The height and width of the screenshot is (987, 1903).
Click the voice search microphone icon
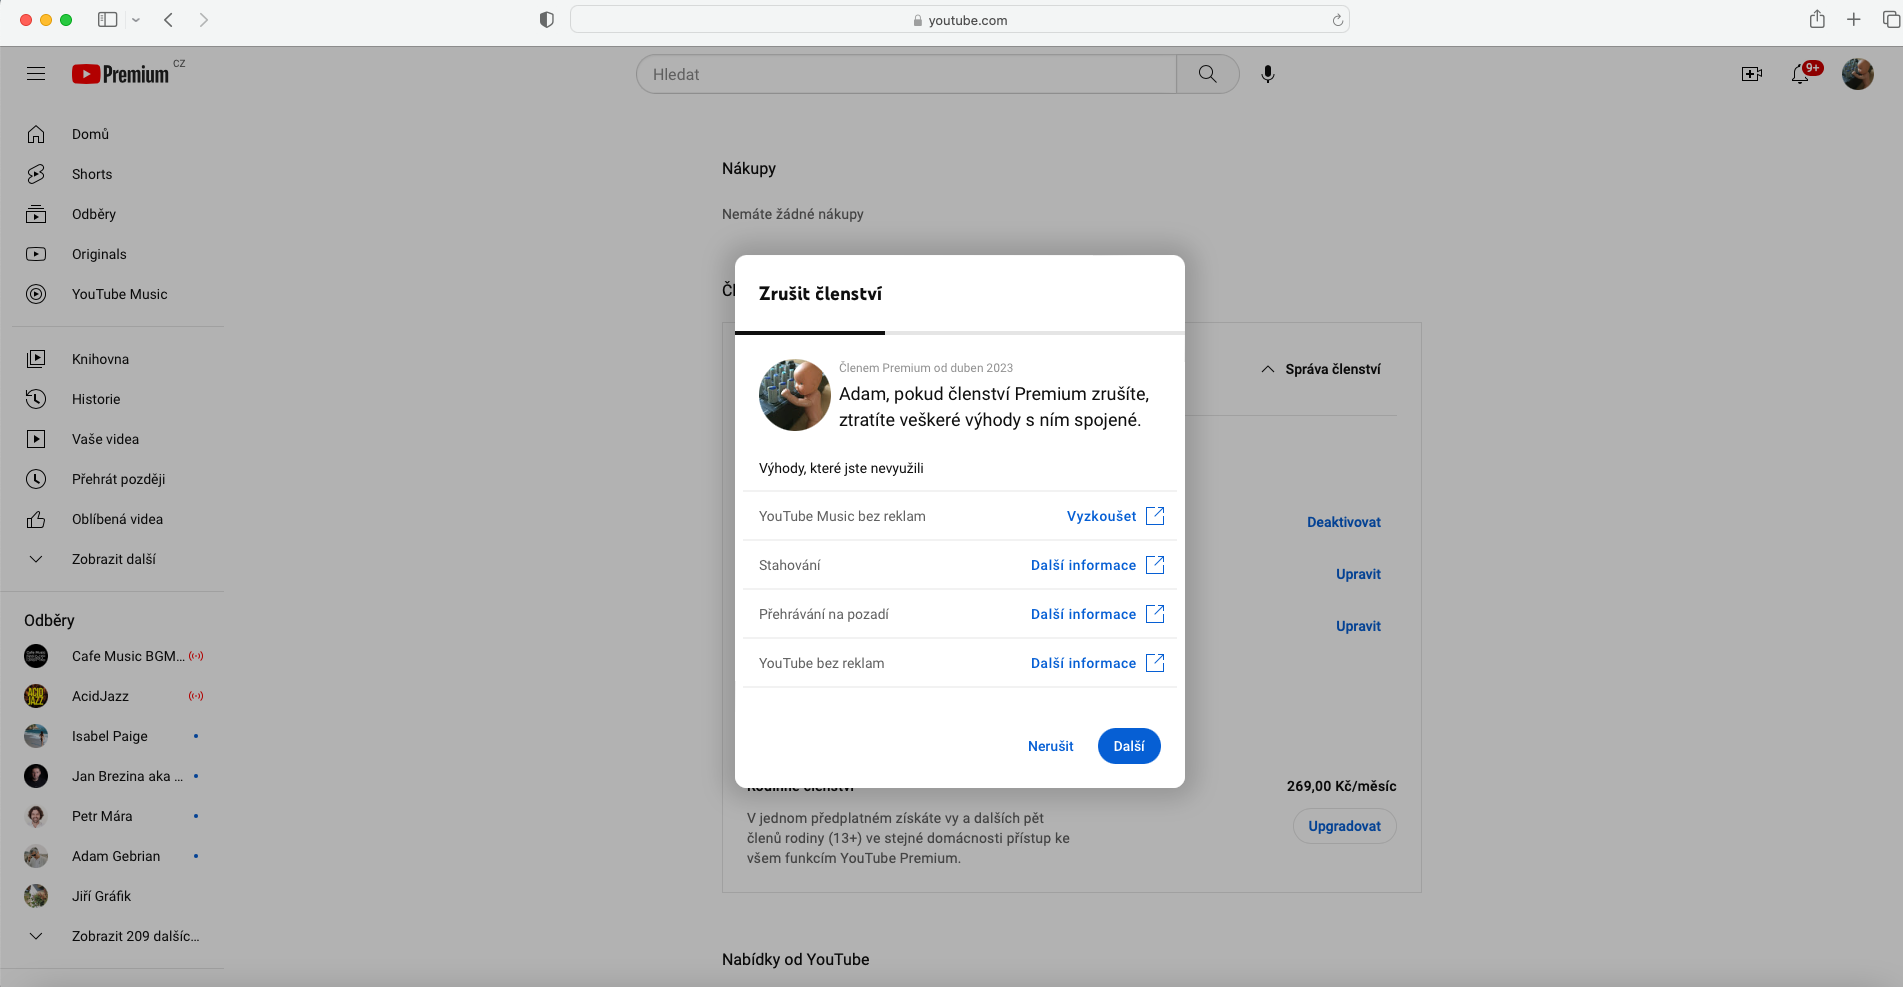[1267, 74]
